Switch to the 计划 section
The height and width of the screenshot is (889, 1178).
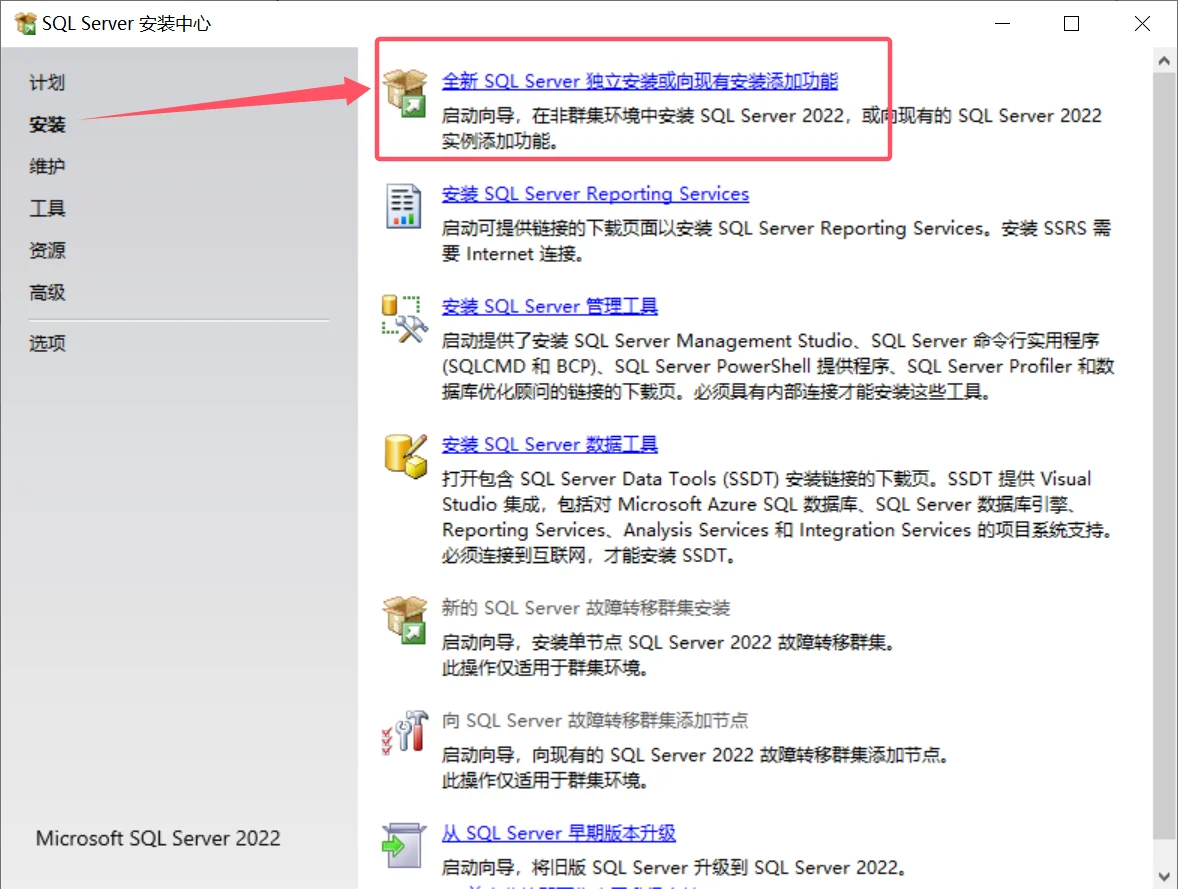[x=47, y=83]
